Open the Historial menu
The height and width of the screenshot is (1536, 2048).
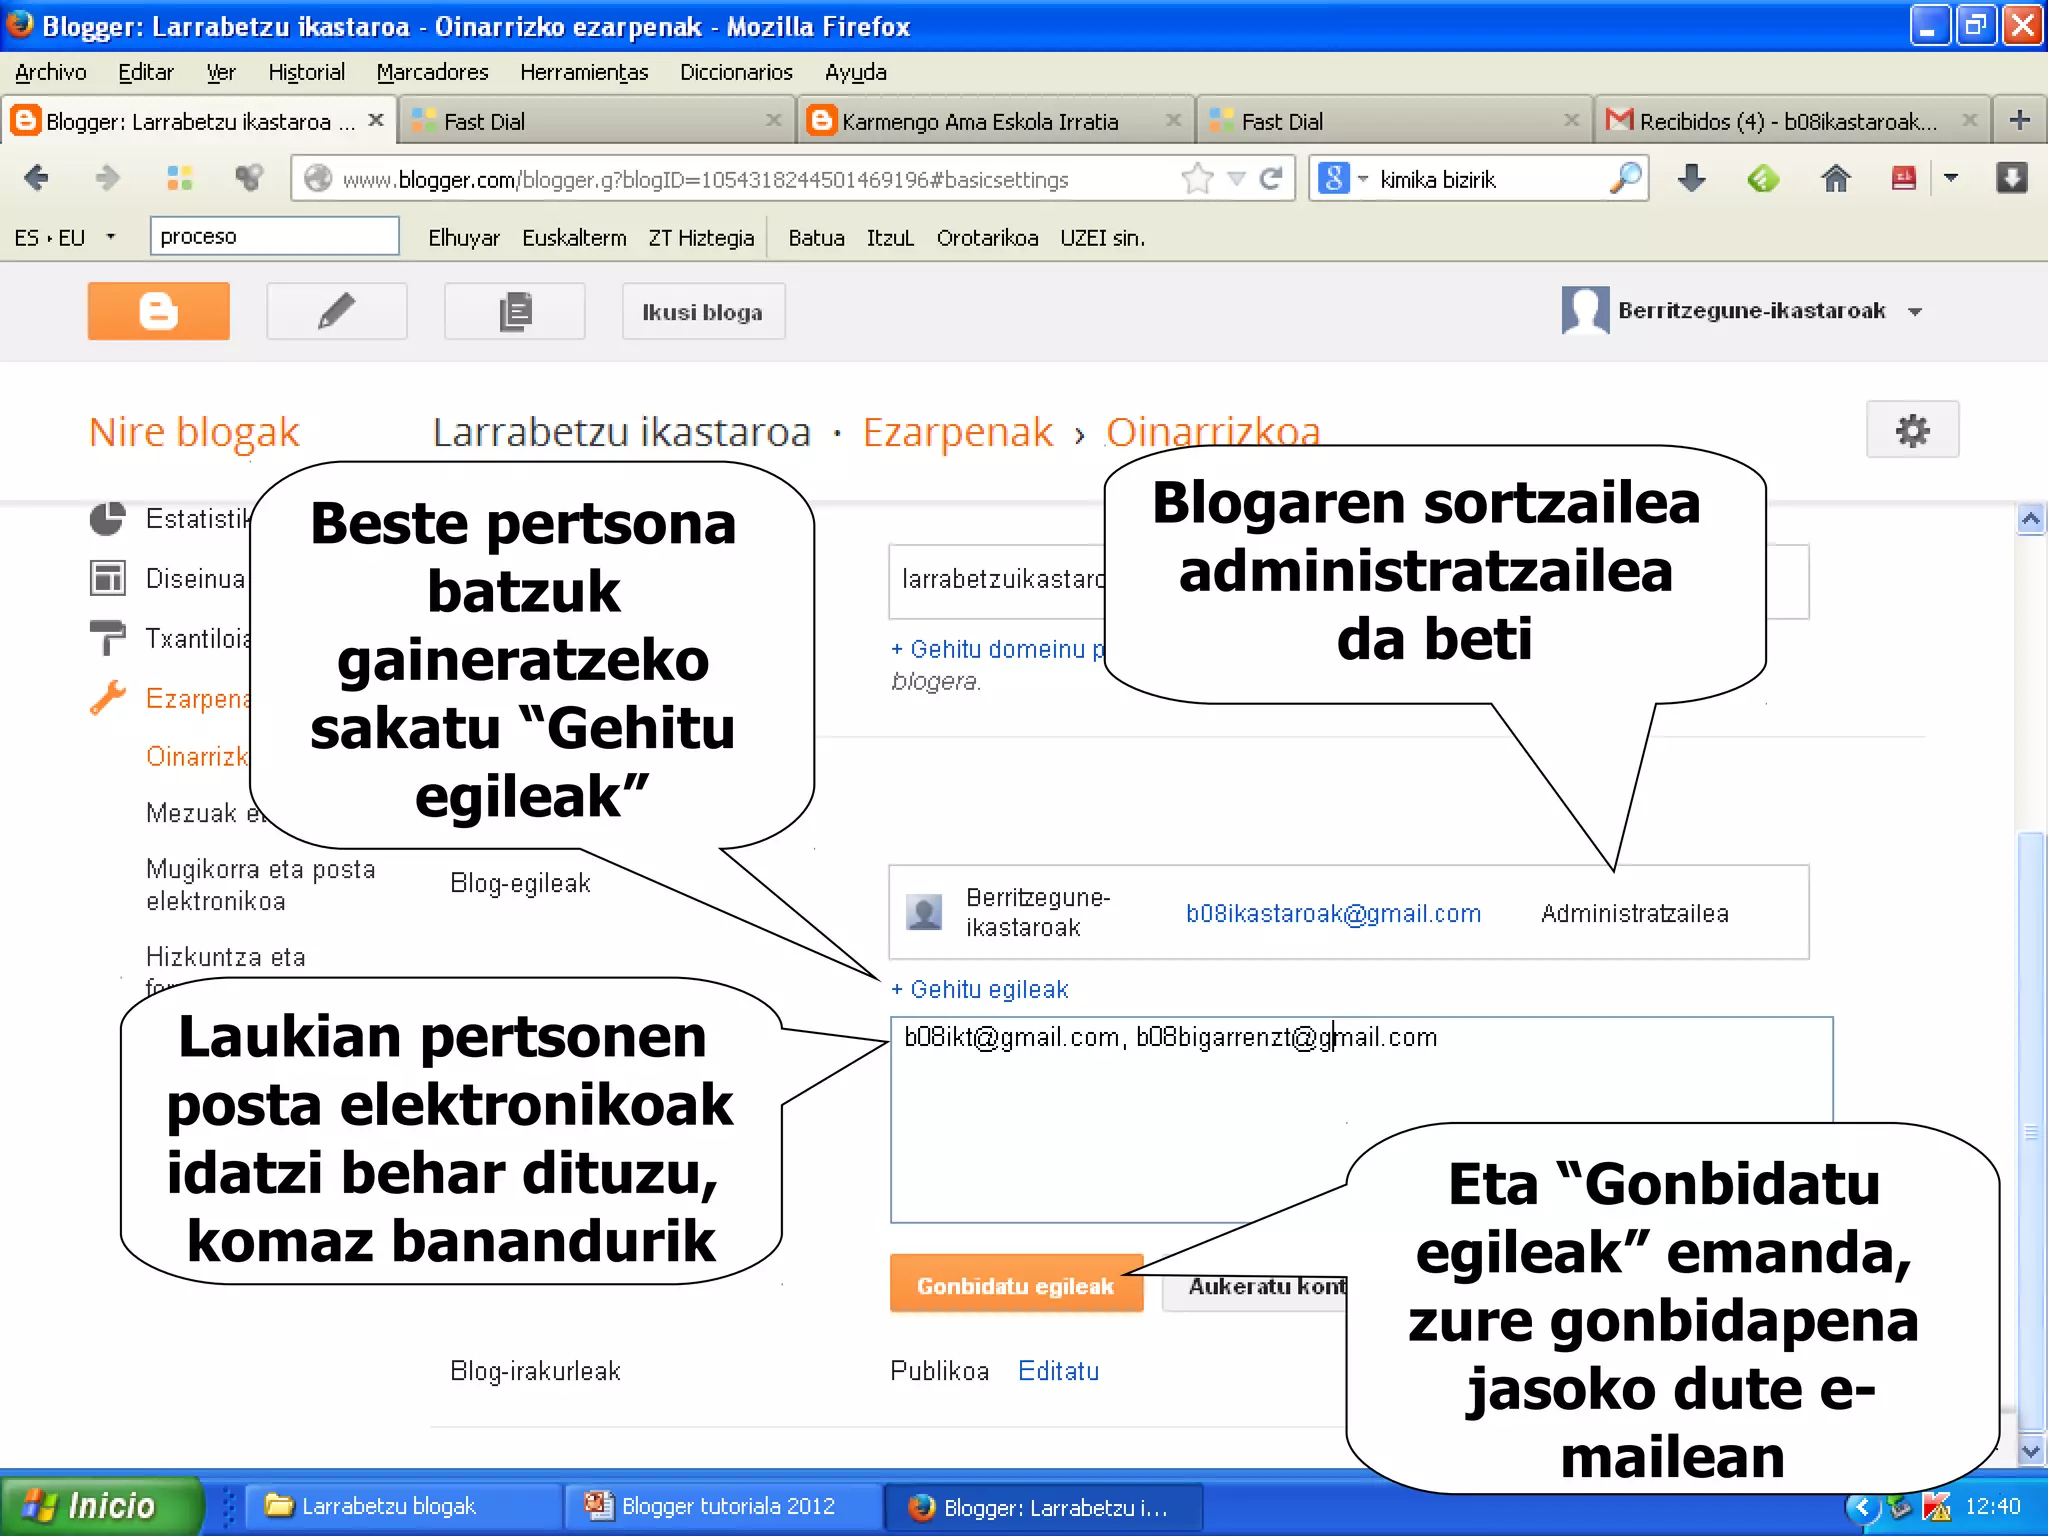[x=306, y=72]
